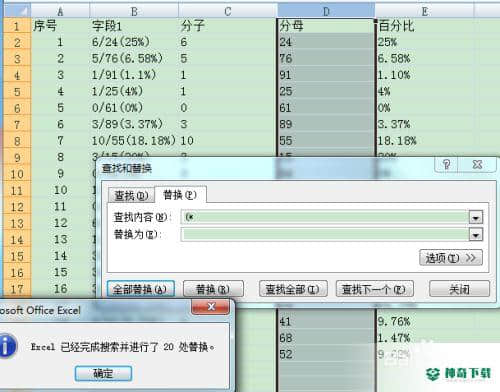Image resolution: width=500 pixels, height=392 pixels.
Task: Select row 8 header
Action: coord(17,141)
